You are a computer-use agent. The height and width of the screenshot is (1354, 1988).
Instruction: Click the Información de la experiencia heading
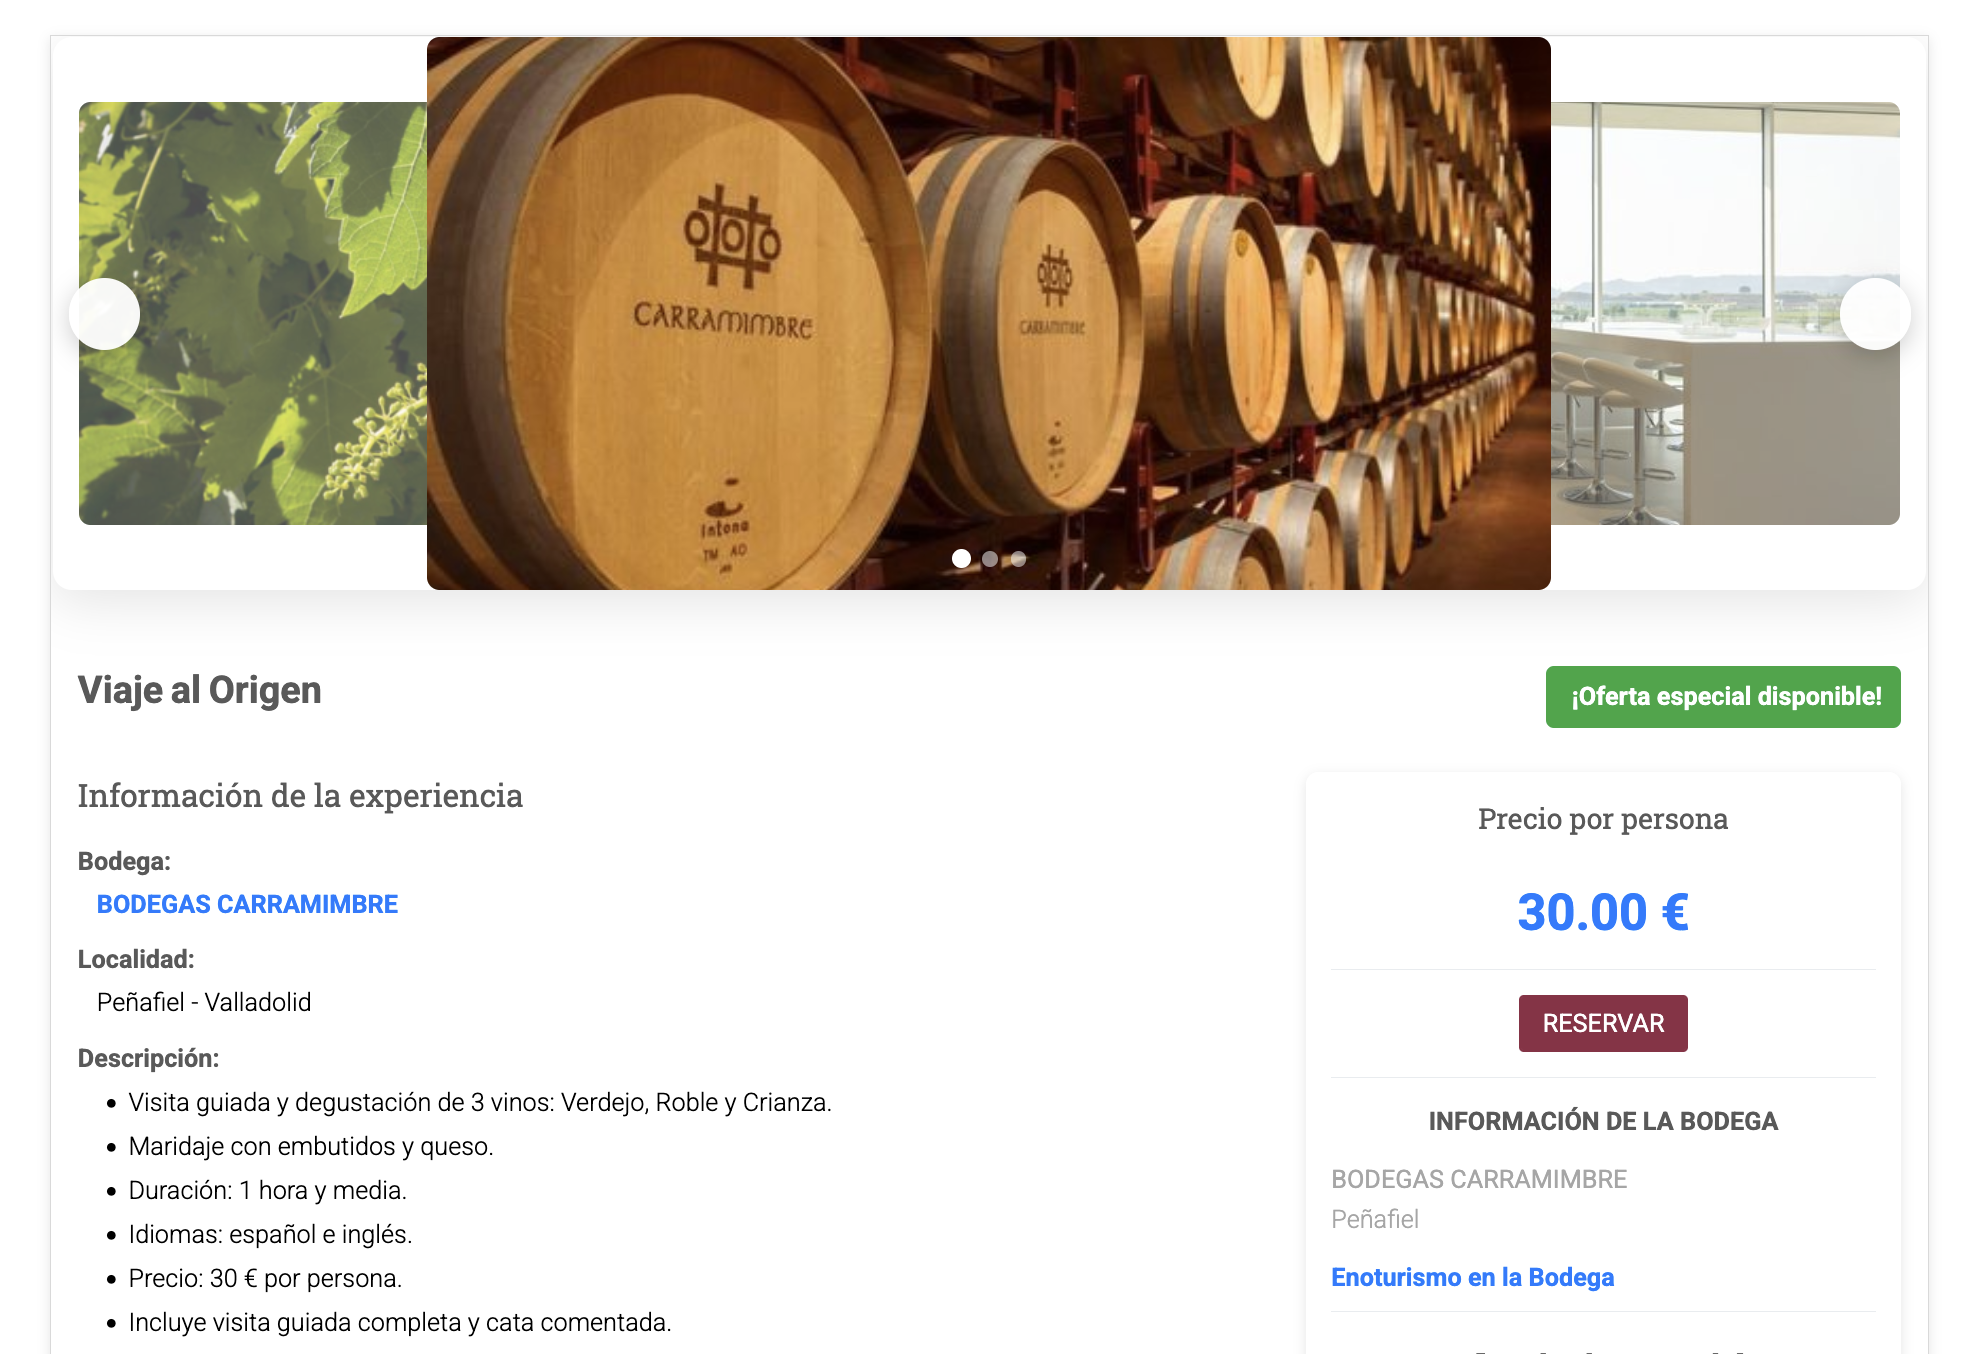pos(300,796)
